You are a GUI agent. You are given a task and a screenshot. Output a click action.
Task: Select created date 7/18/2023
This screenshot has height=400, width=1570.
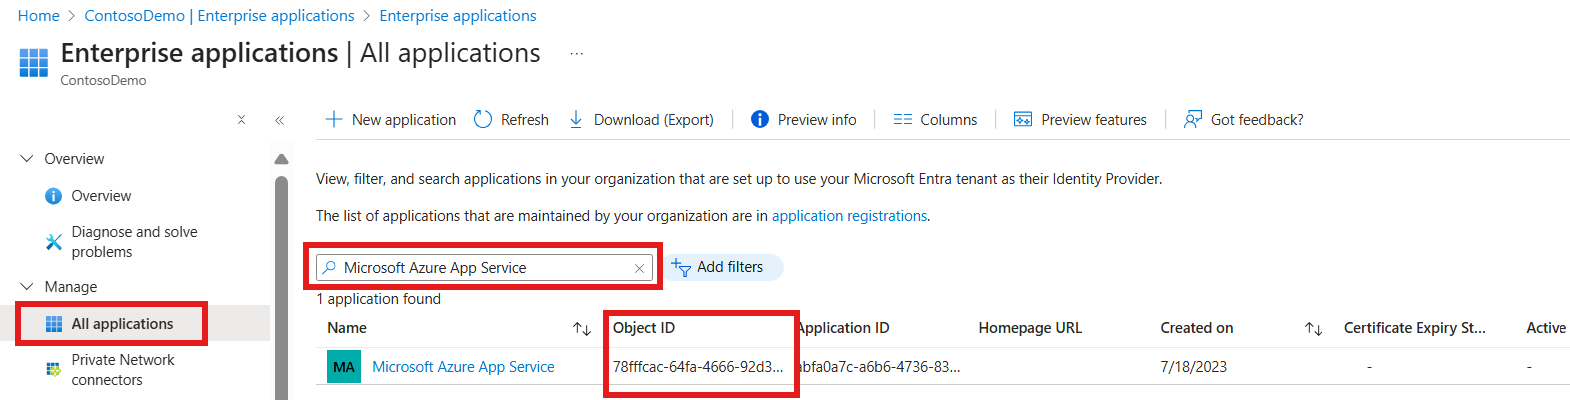tap(1193, 367)
